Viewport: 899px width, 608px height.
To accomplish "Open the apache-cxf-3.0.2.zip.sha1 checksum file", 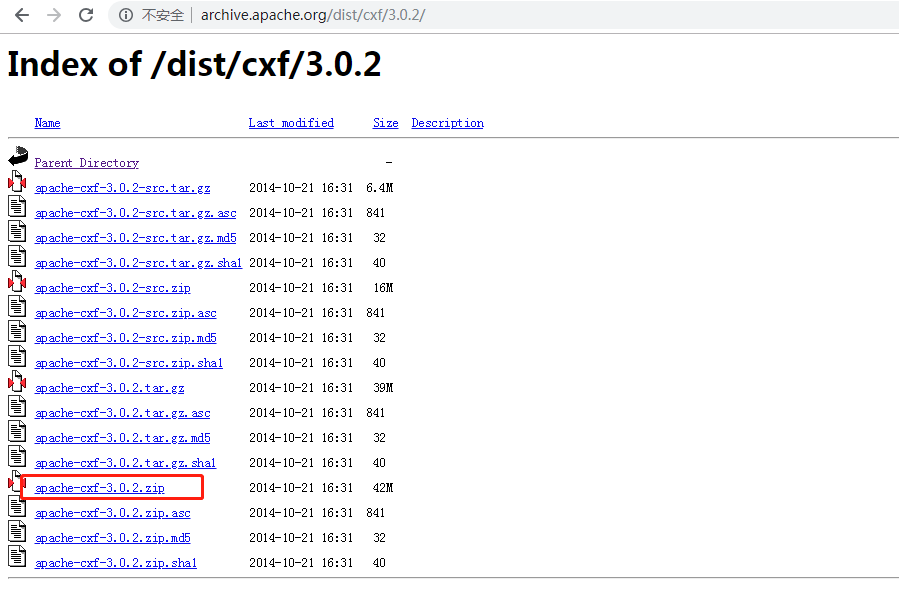I will [115, 562].
